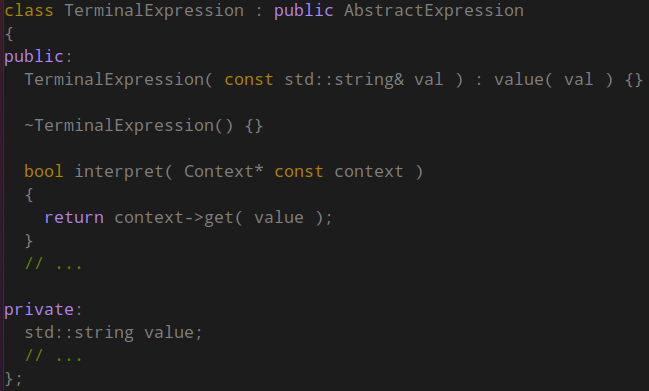Click value( initializer in constructor
This screenshot has width=649, height=391.
pyautogui.click(x=523, y=79)
